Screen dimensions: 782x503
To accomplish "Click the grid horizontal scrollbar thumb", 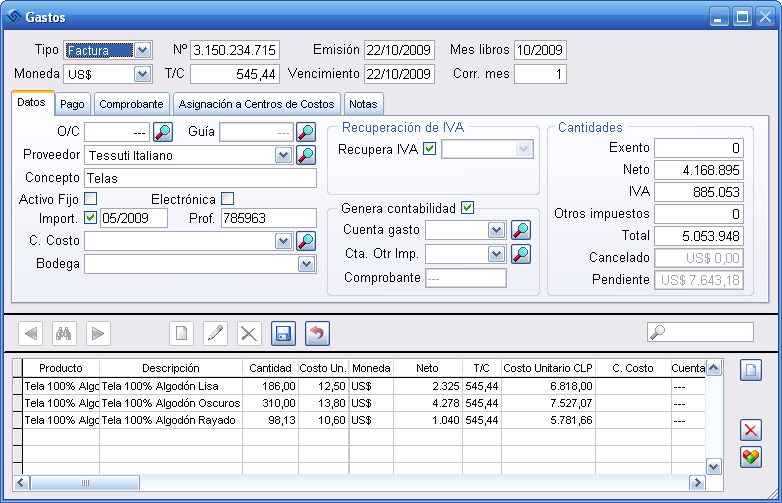I will [85, 483].
